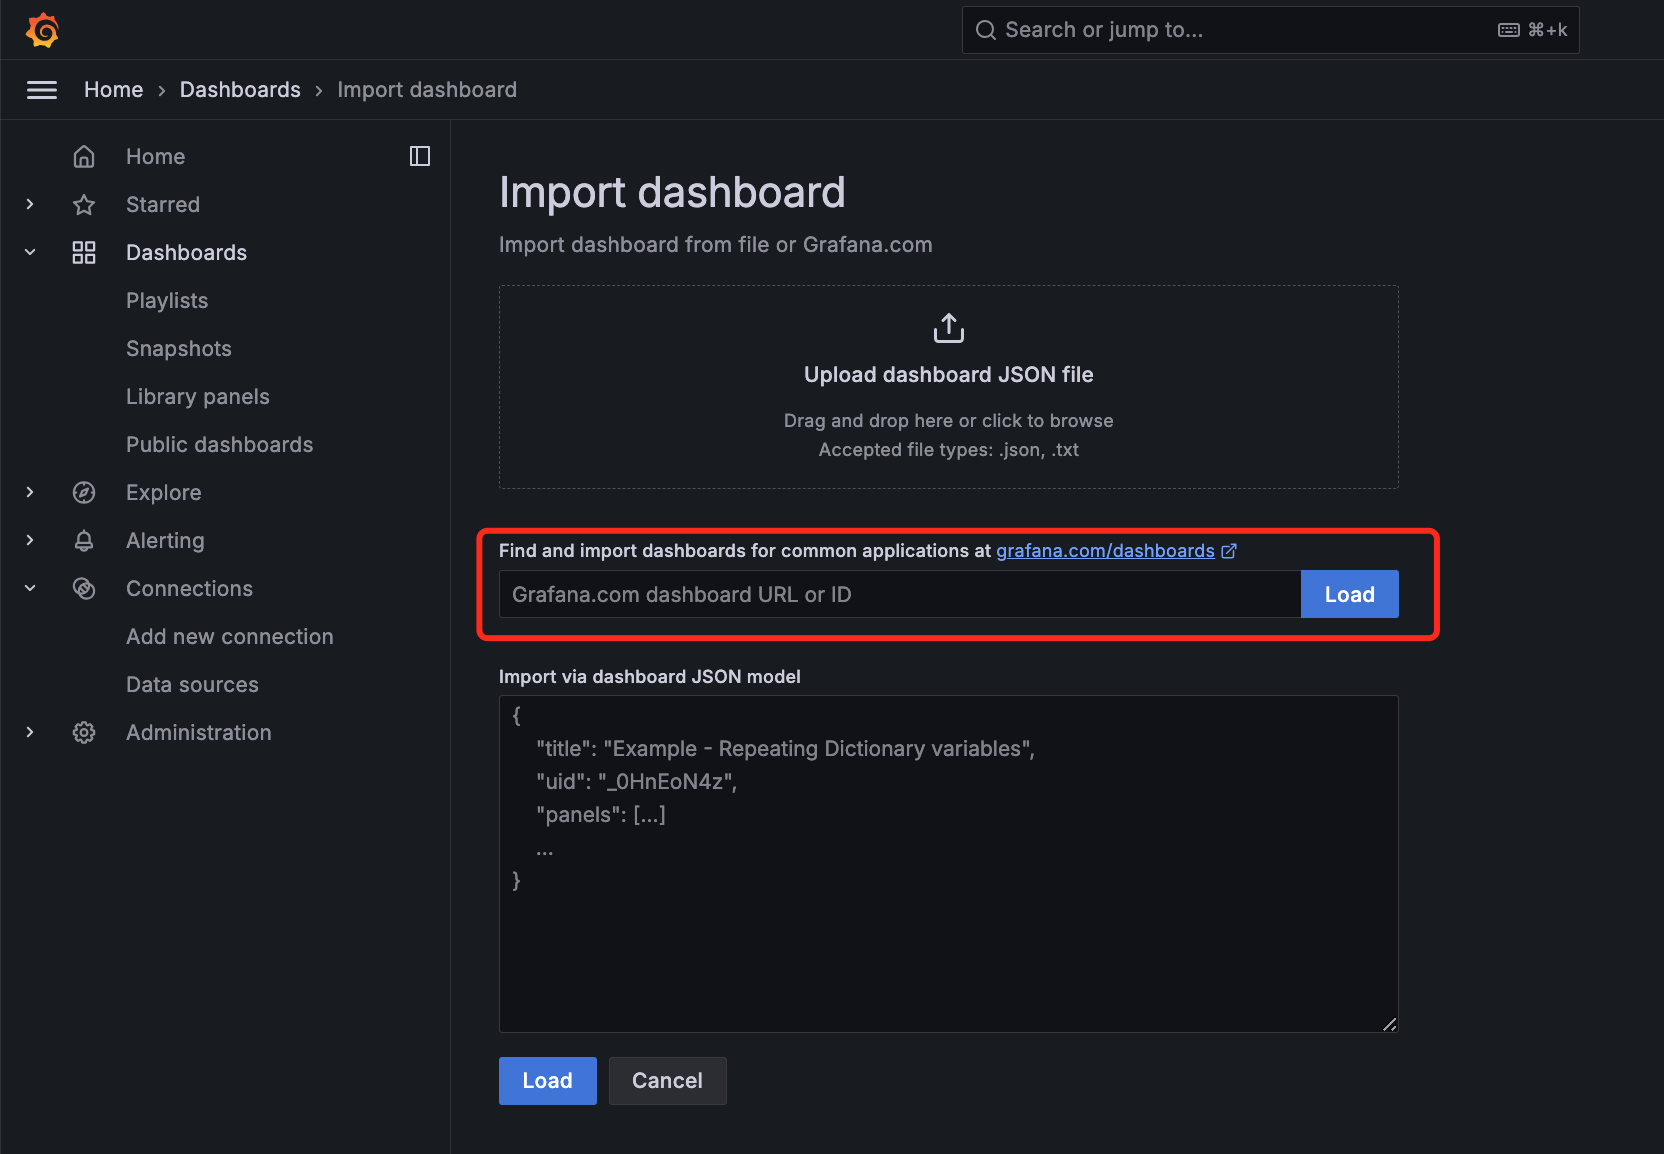
Task: Click the Home house icon in sidebar
Action: (x=84, y=157)
